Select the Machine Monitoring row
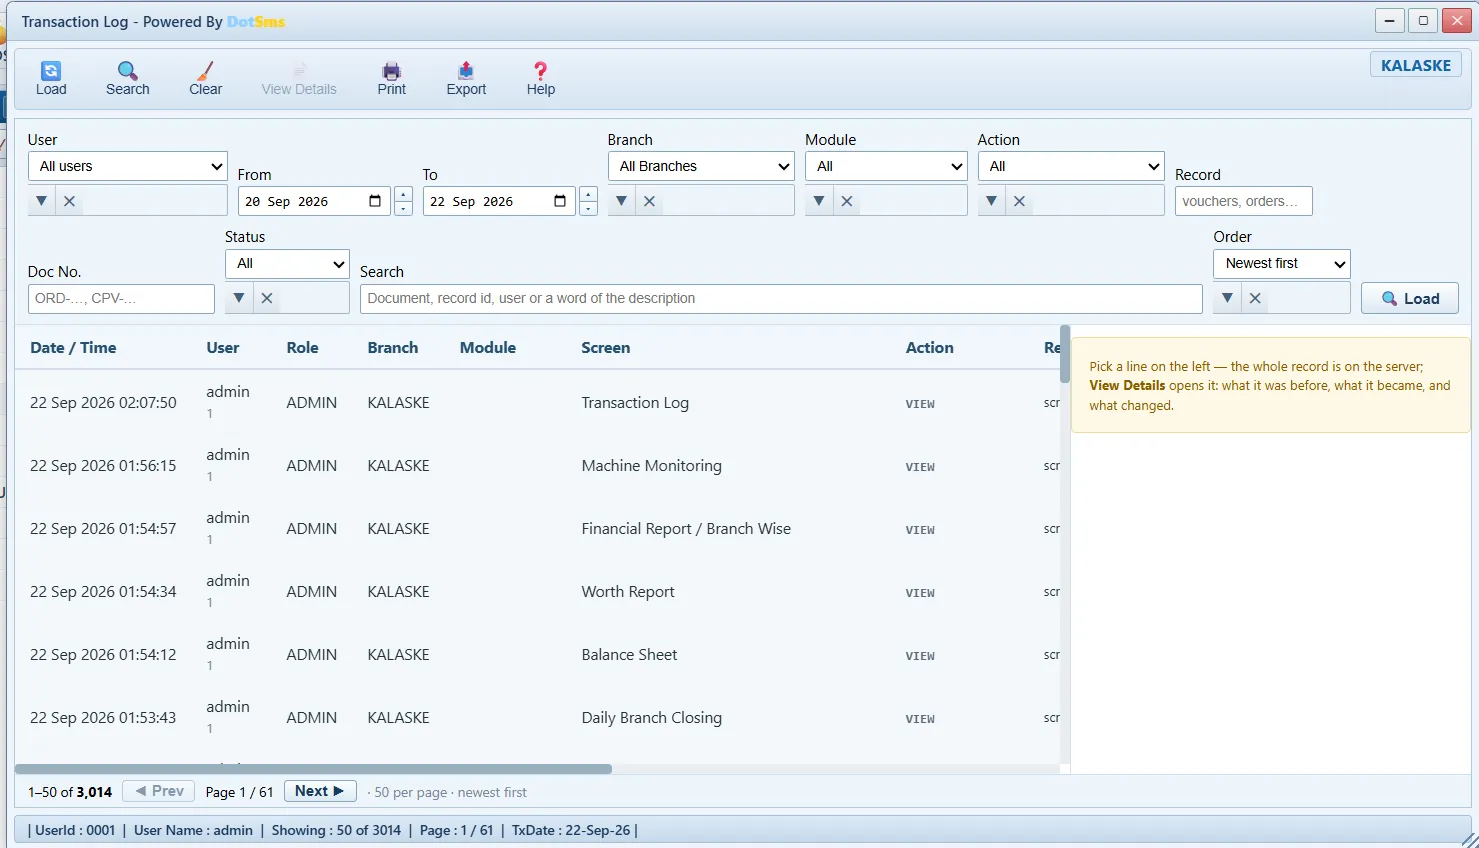The image size is (1479, 848). click(537, 465)
